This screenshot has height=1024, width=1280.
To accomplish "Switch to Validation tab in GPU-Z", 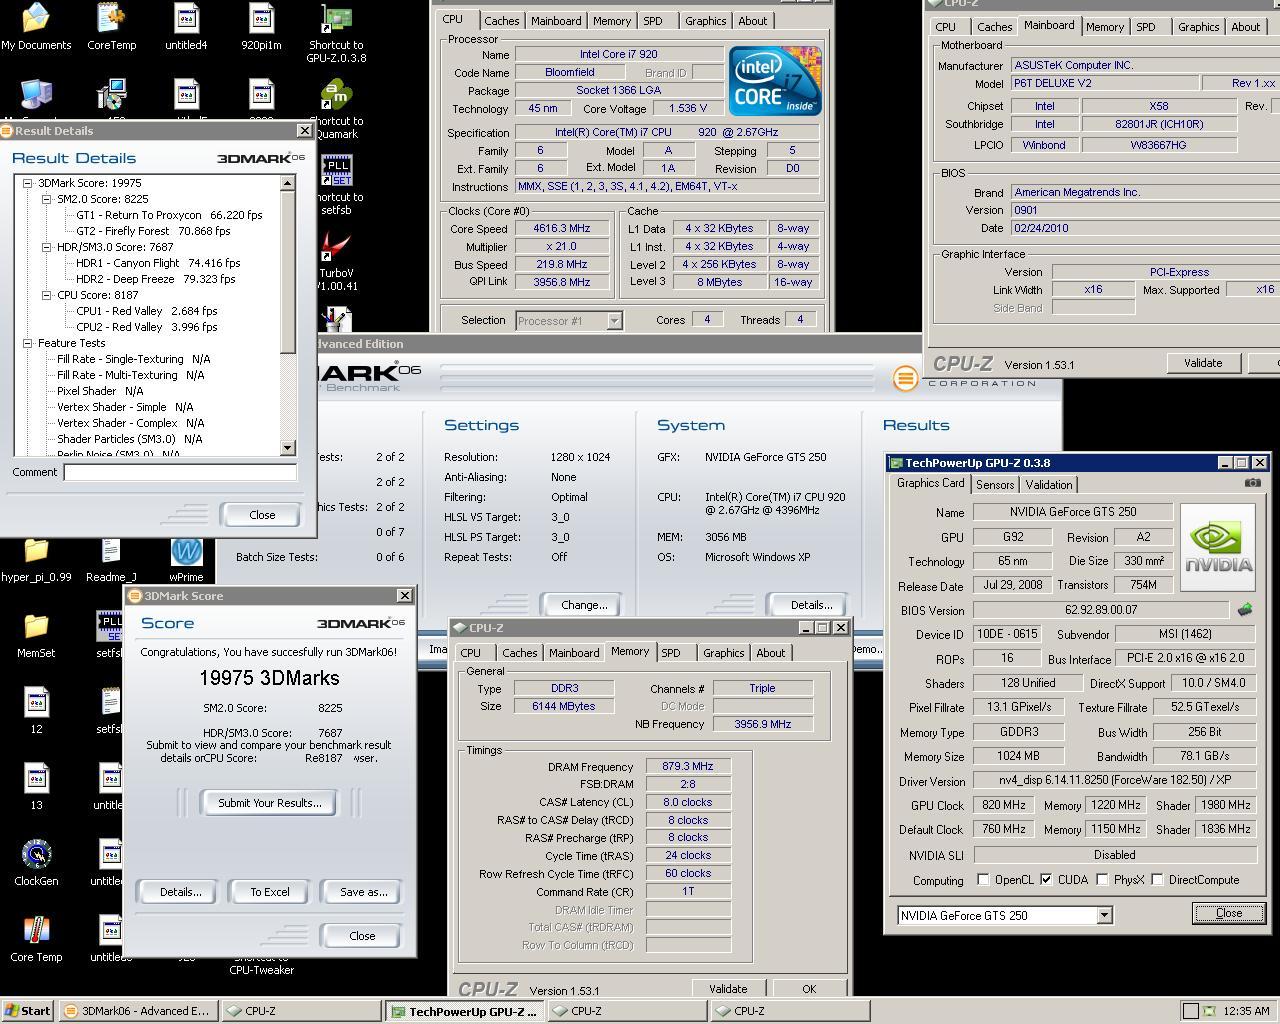I will 1049,484.
